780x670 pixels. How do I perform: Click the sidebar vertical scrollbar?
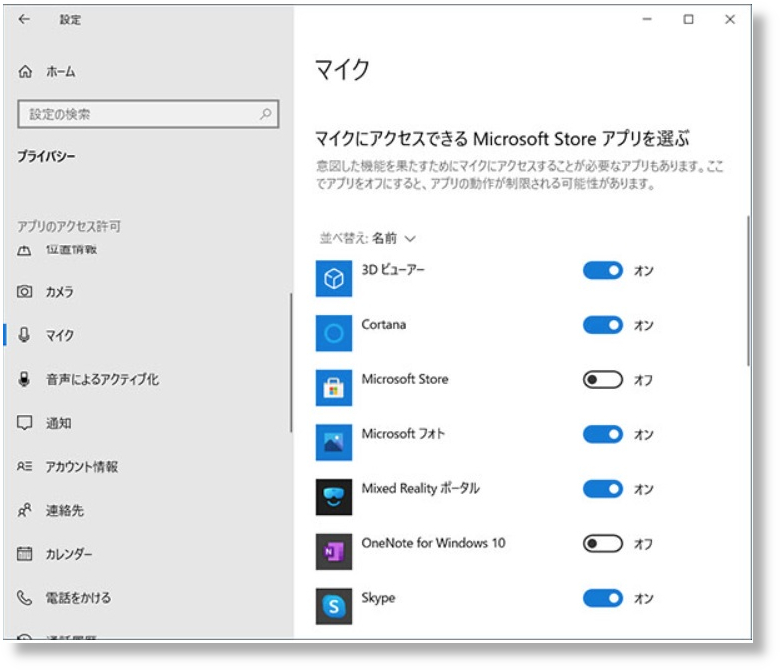(291, 363)
